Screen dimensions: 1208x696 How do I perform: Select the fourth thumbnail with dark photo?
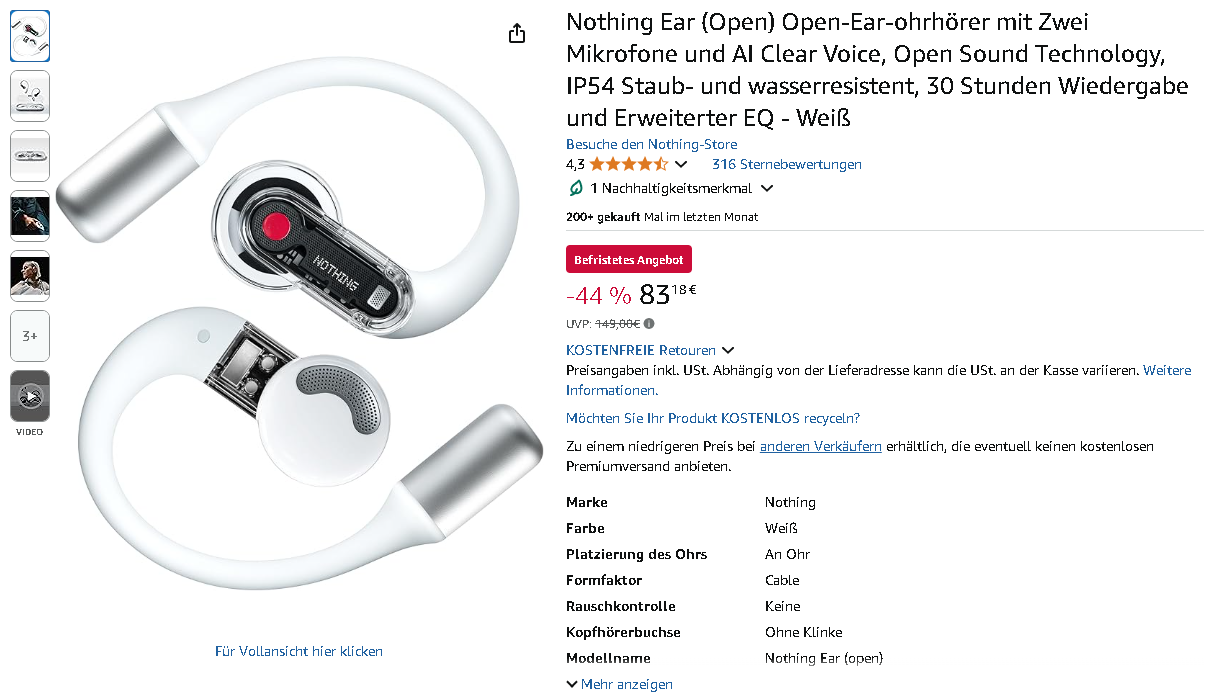click(30, 216)
